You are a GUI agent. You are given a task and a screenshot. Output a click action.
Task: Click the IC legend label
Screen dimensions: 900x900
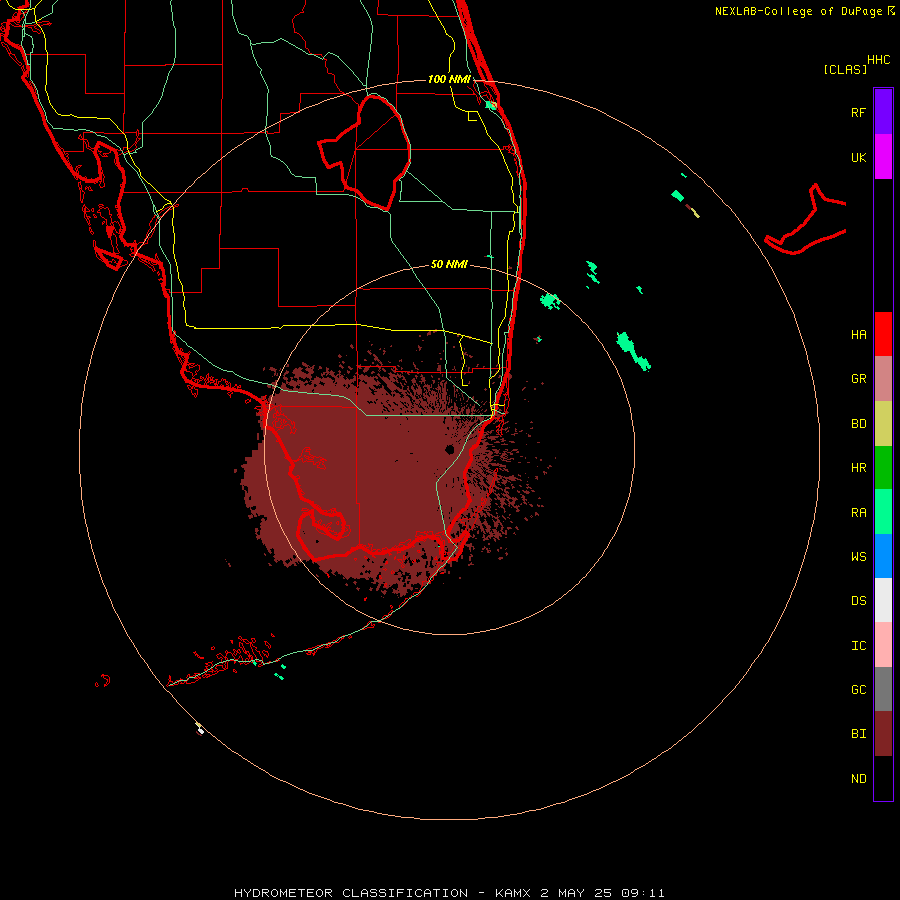point(858,646)
